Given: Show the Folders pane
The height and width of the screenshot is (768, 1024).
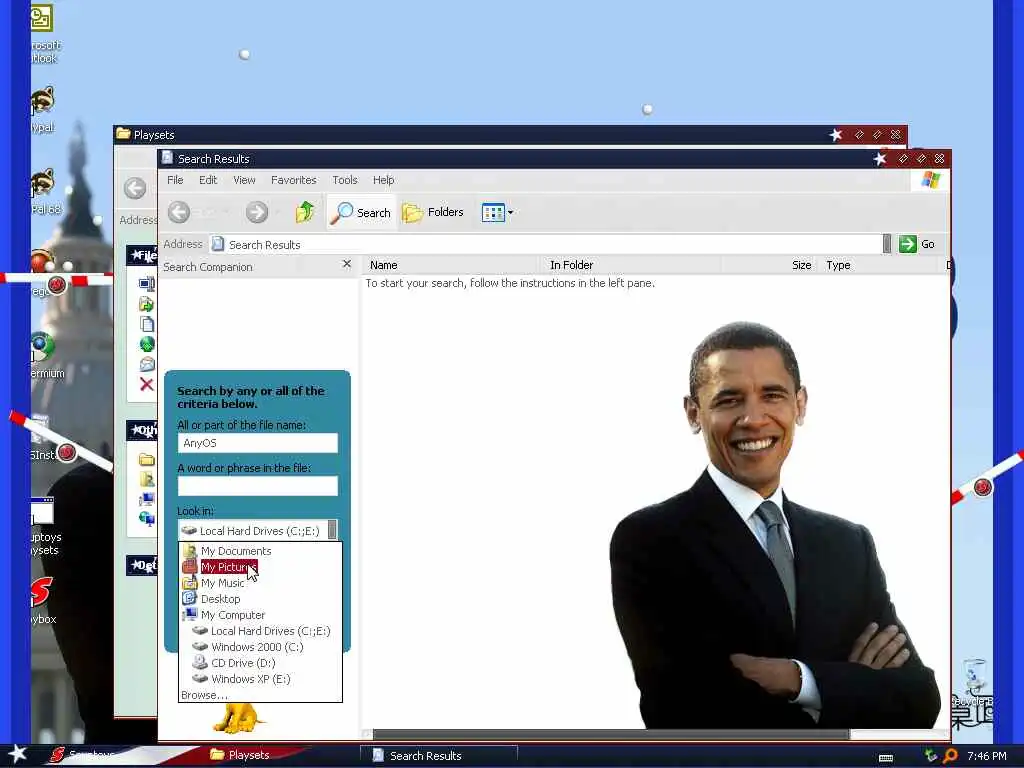Looking at the screenshot, I should click(x=433, y=212).
